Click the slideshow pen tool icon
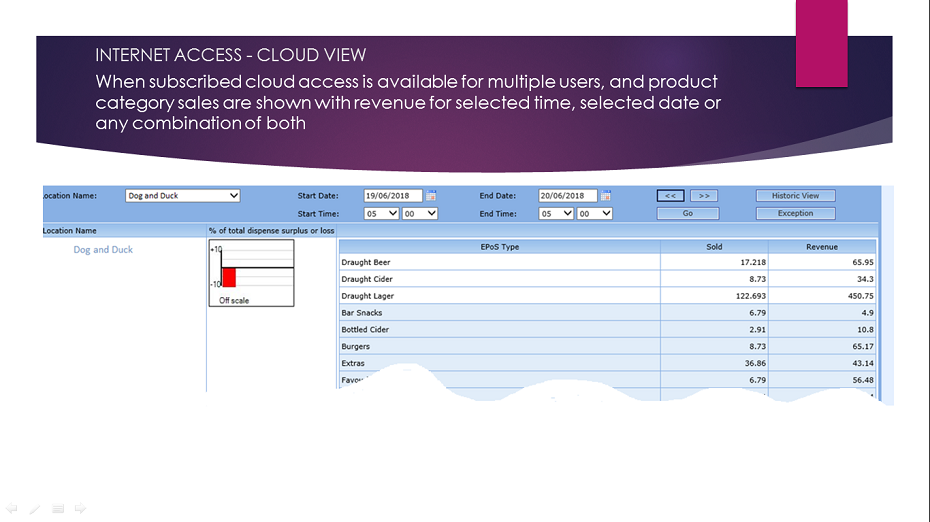The height and width of the screenshot is (522, 930). [35, 508]
